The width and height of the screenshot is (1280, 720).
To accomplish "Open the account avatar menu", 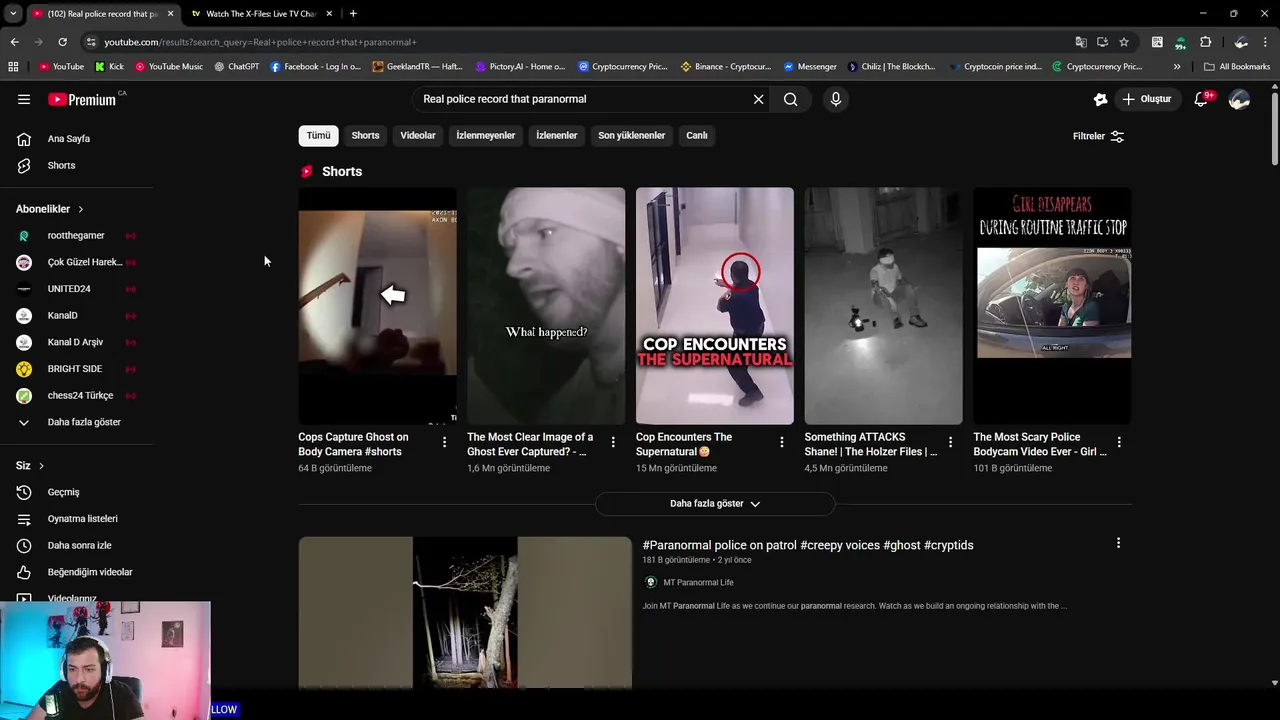I will [x=1239, y=99].
